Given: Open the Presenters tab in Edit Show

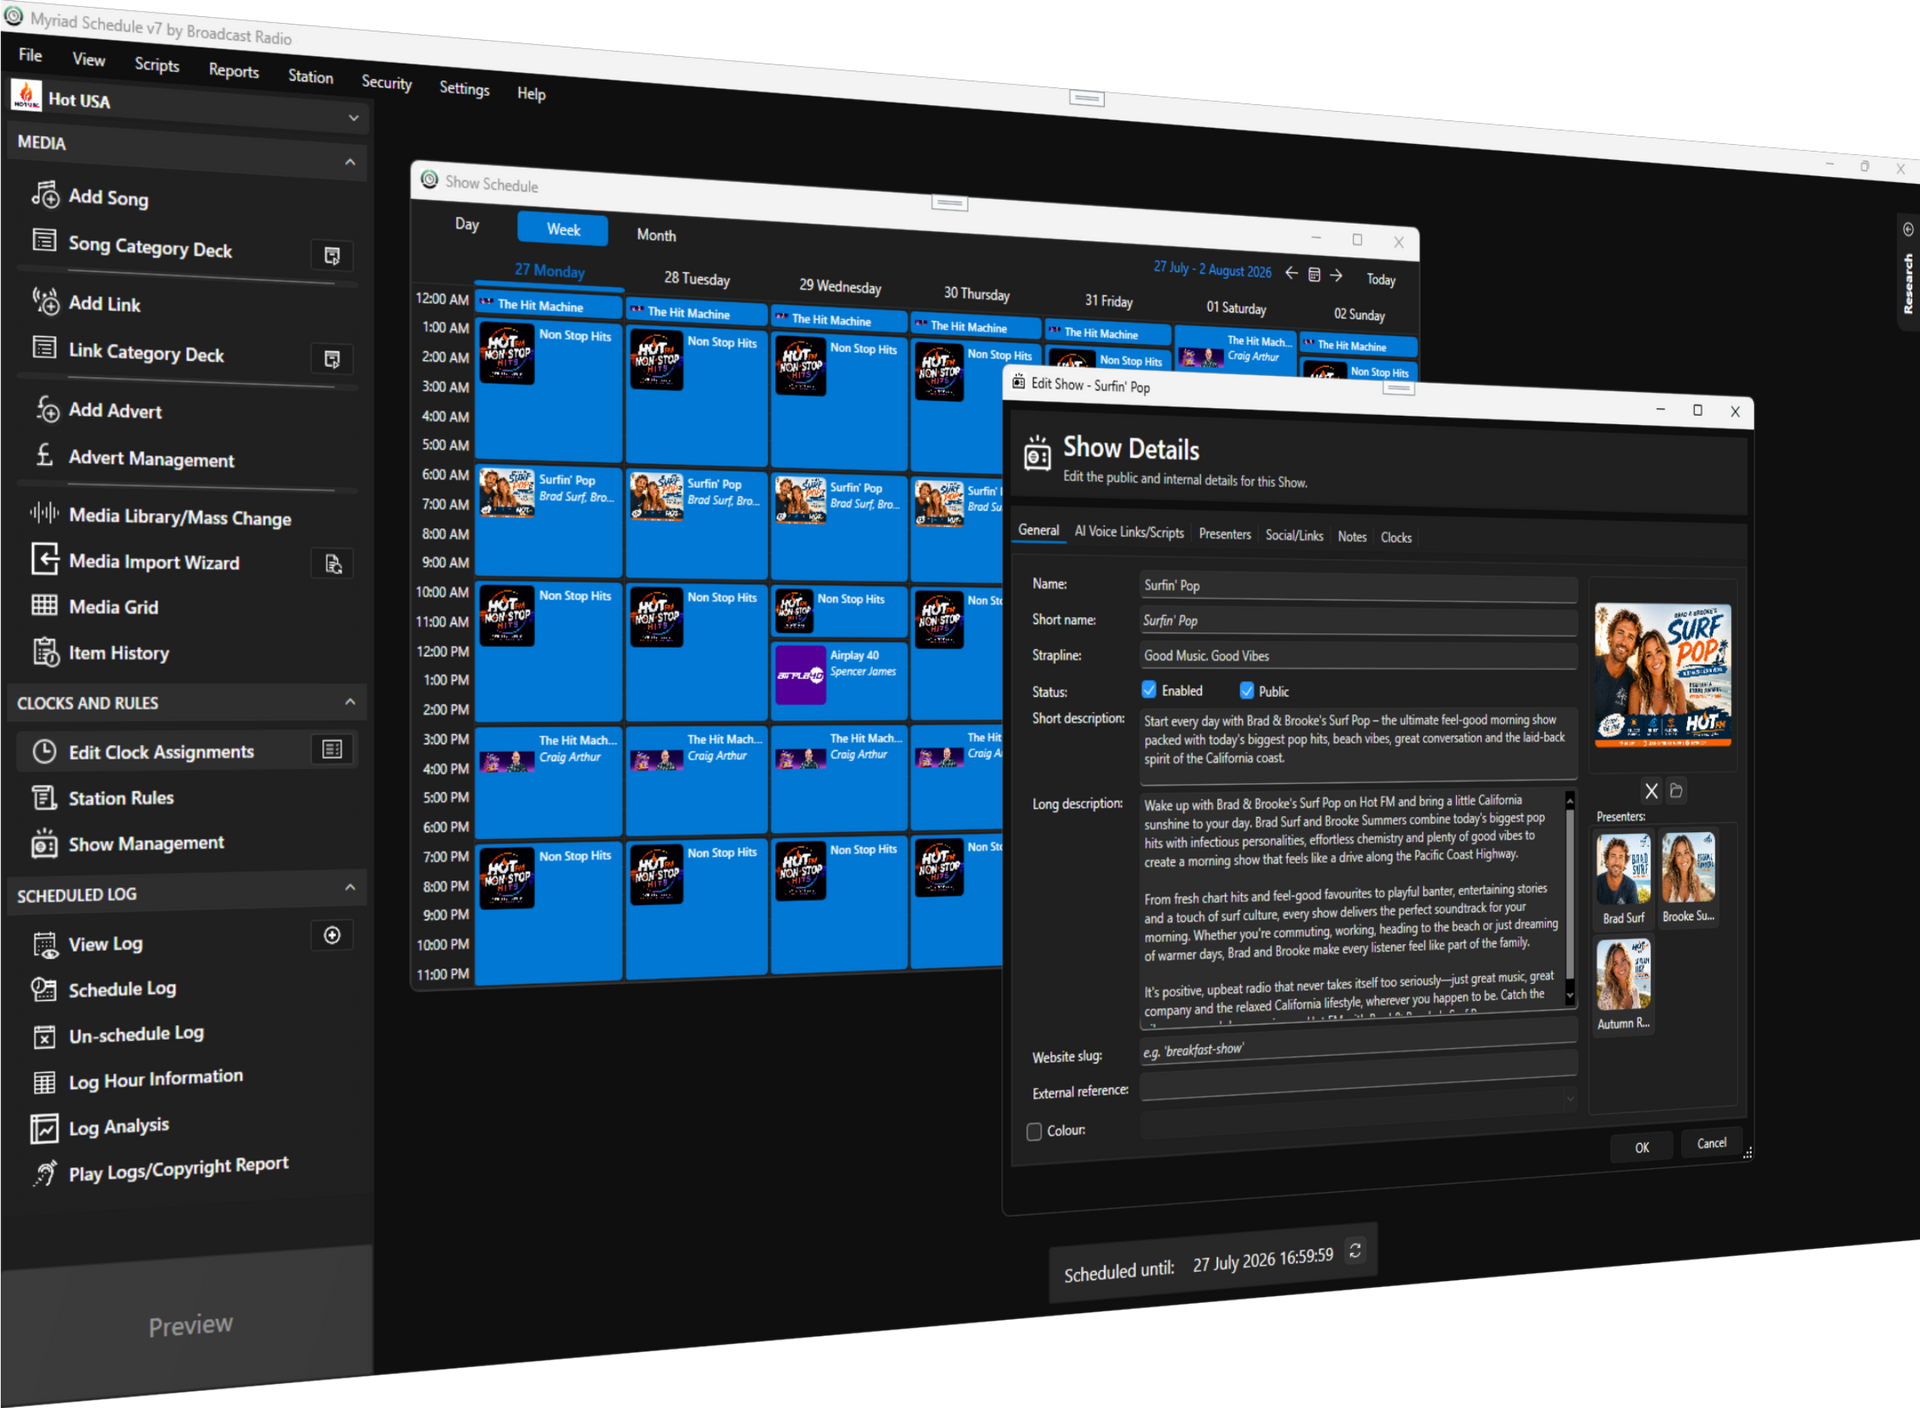Looking at the screenshot, I should [x=1225, y=534].
